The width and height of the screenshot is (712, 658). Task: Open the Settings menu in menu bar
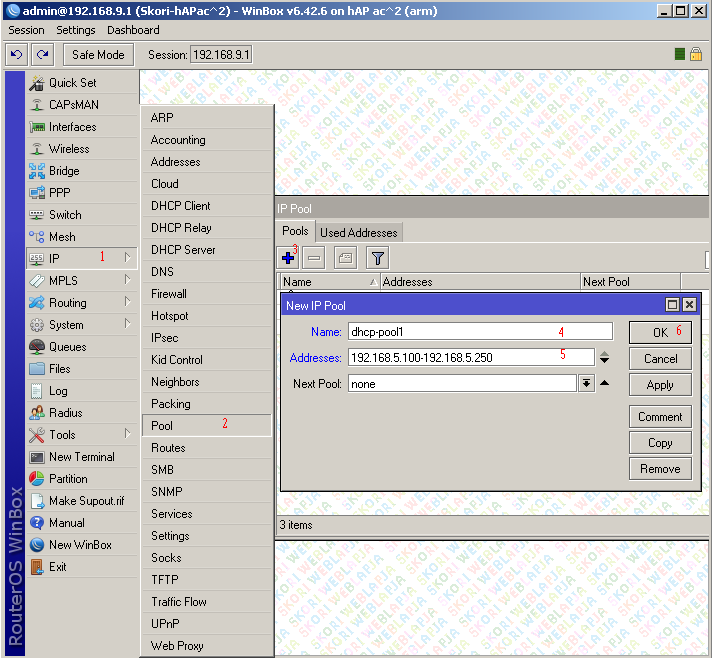pyautogui.click(x=76, y=31)
